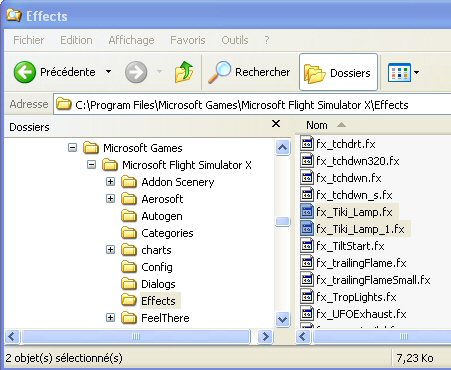Toggle the Dossiers folders pane button
This screenshot has width=451, height=370.
(x=338, y=72)
